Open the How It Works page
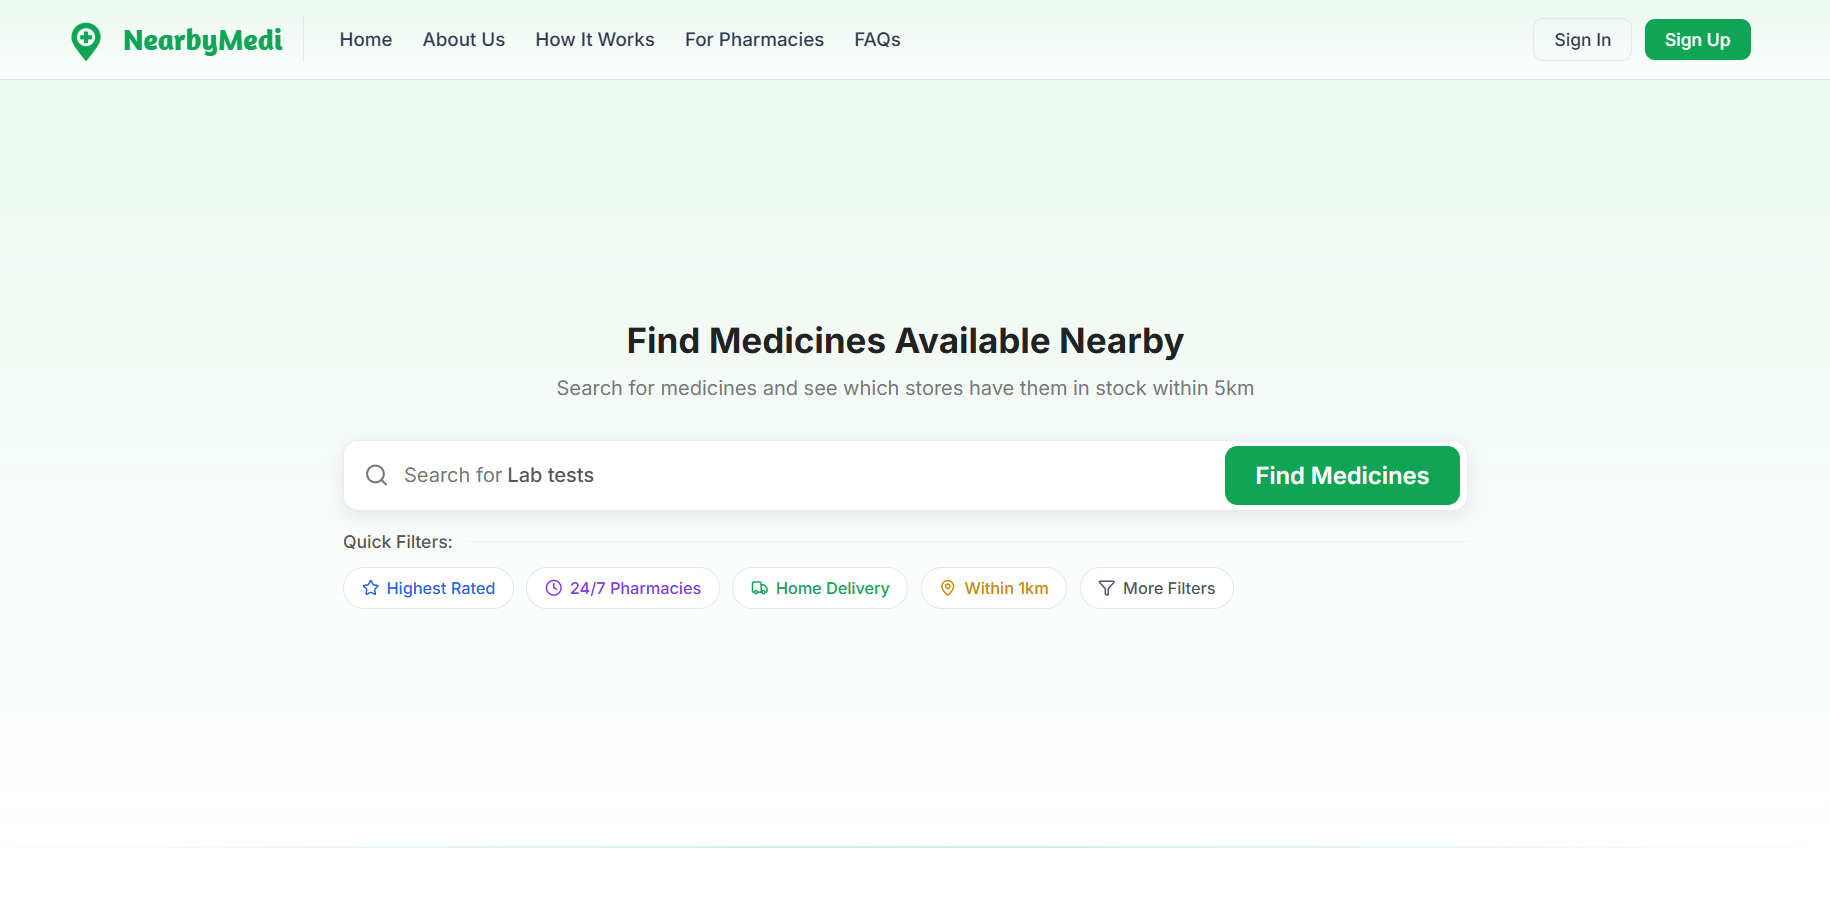This screenshot has width=1830, height=905. (594, 39)
